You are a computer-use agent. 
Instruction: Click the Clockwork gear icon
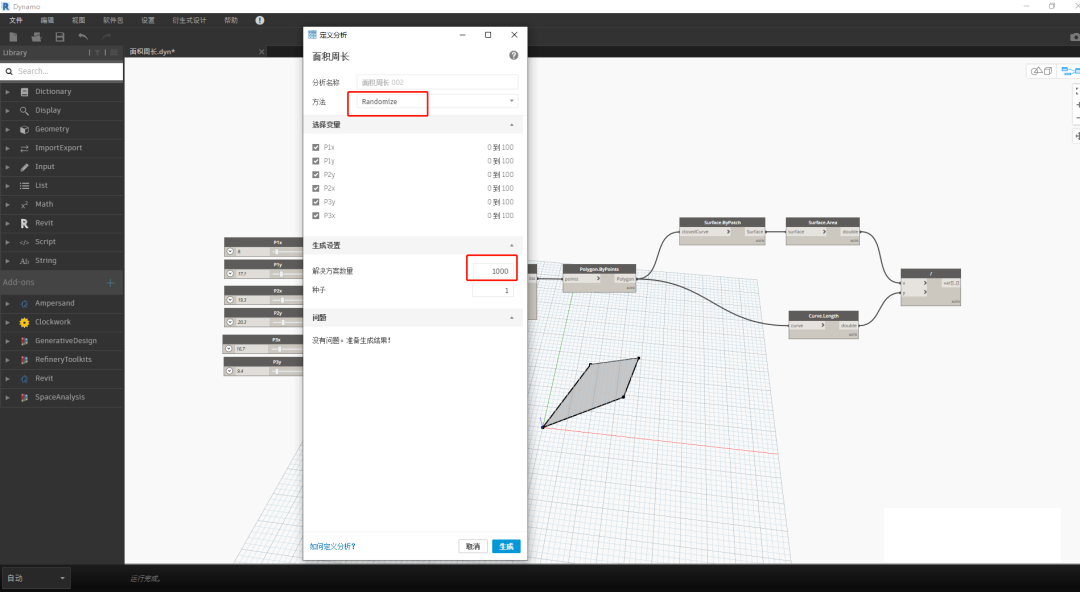(24, 323)
